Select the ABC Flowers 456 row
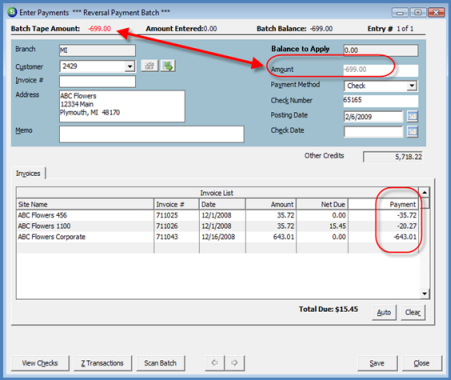This screenshot has height=380, width=451. pos(218,215)
